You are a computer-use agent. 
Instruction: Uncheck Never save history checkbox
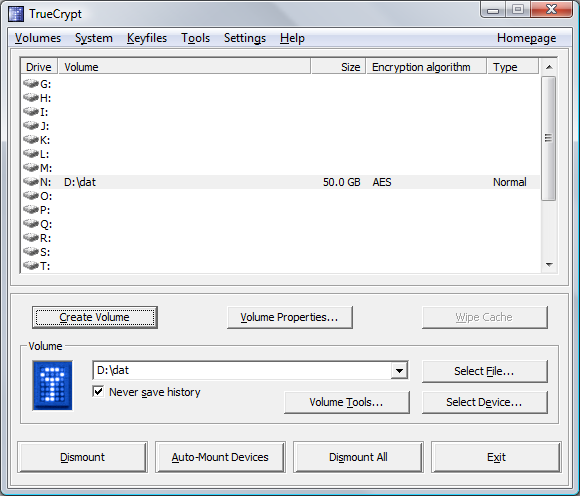98,391
